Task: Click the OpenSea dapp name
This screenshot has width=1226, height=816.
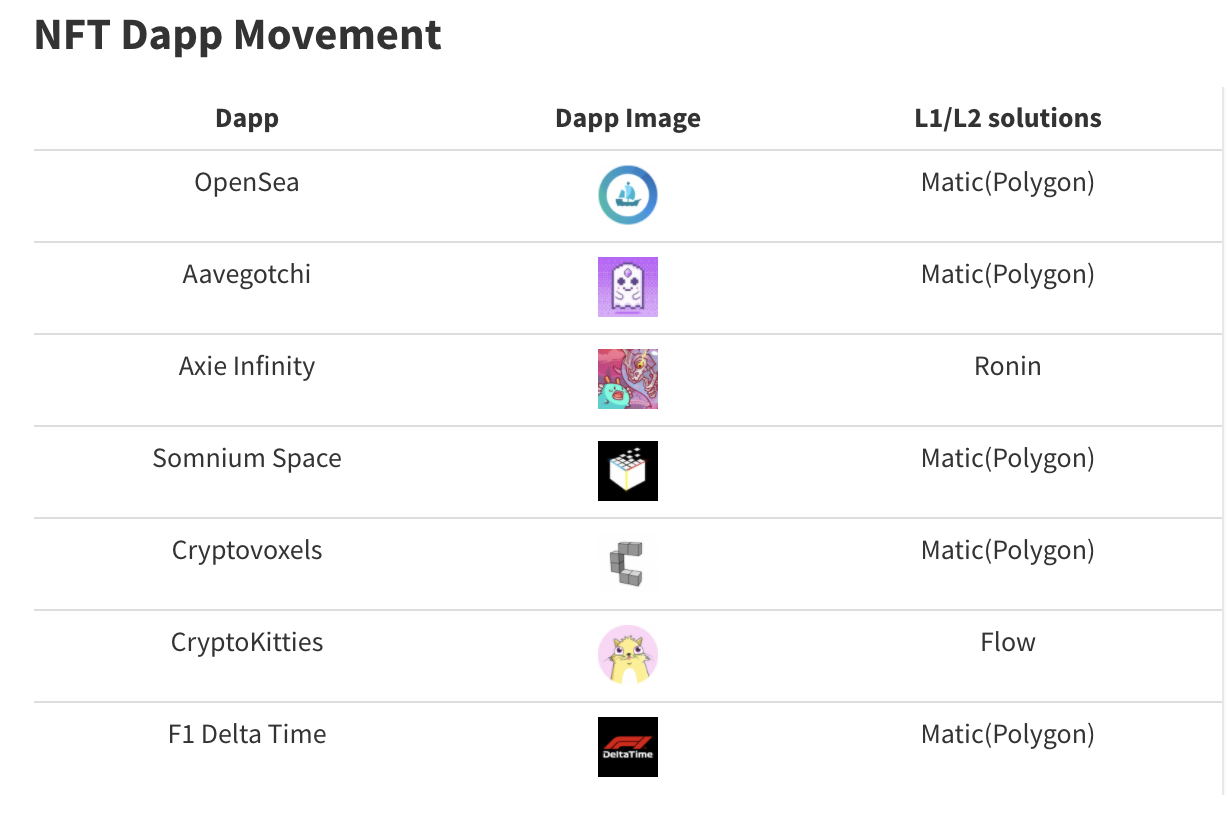Action: pyautogui.click(x=247, y=183)
